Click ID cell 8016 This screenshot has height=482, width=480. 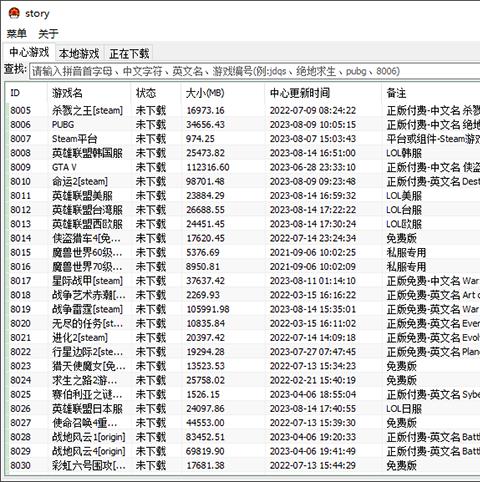click(21, 267)
